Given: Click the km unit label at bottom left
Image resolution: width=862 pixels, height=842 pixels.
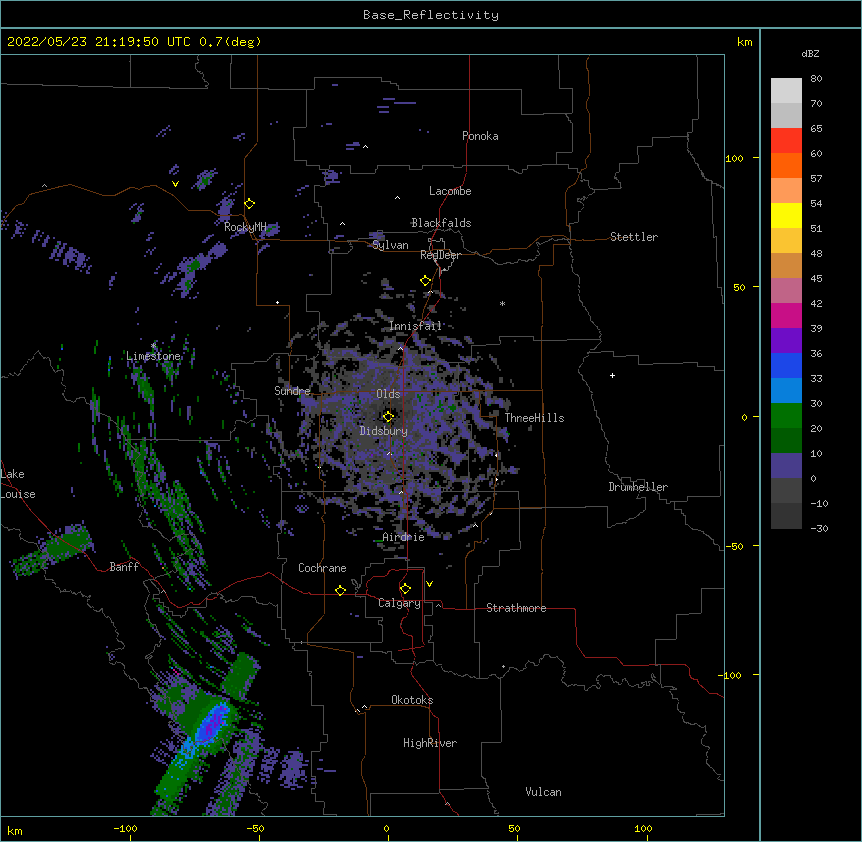Looking at the screenshot, I should tap(15, 830).
